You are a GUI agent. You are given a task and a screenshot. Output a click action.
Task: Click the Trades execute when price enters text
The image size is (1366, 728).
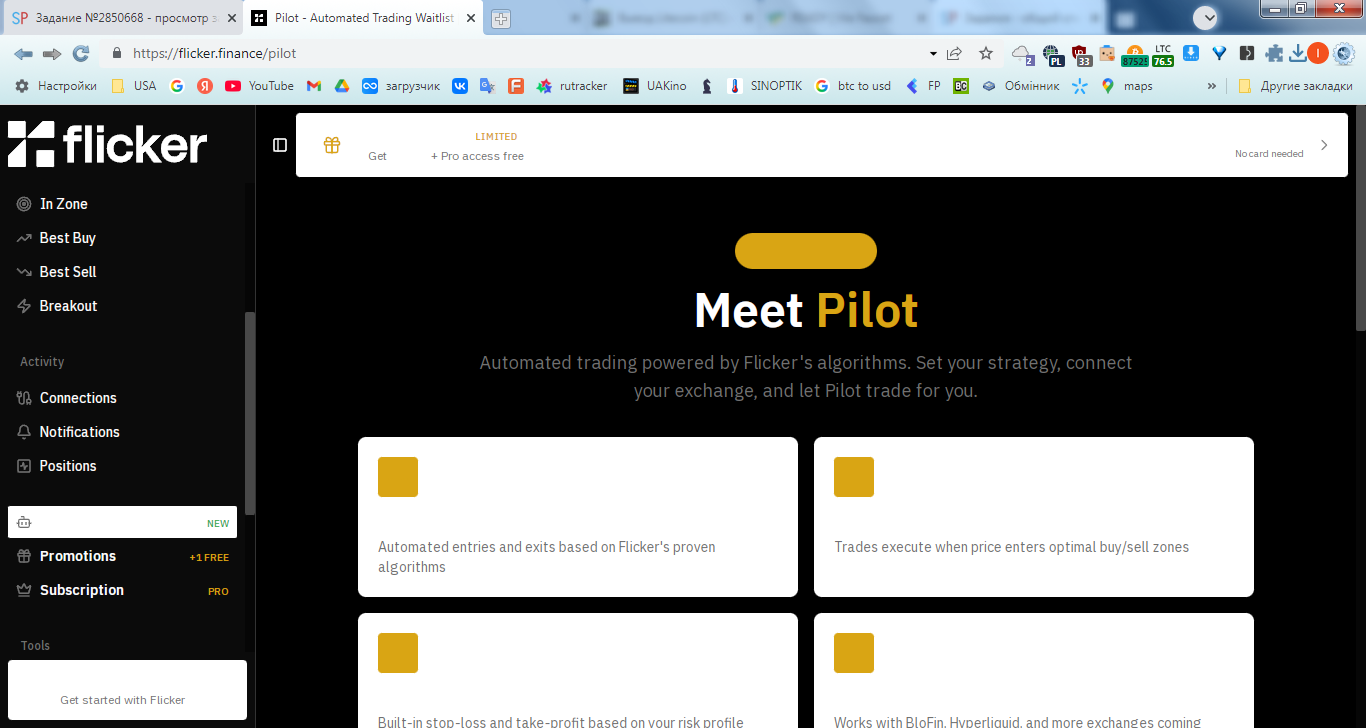pos(1012,547)
